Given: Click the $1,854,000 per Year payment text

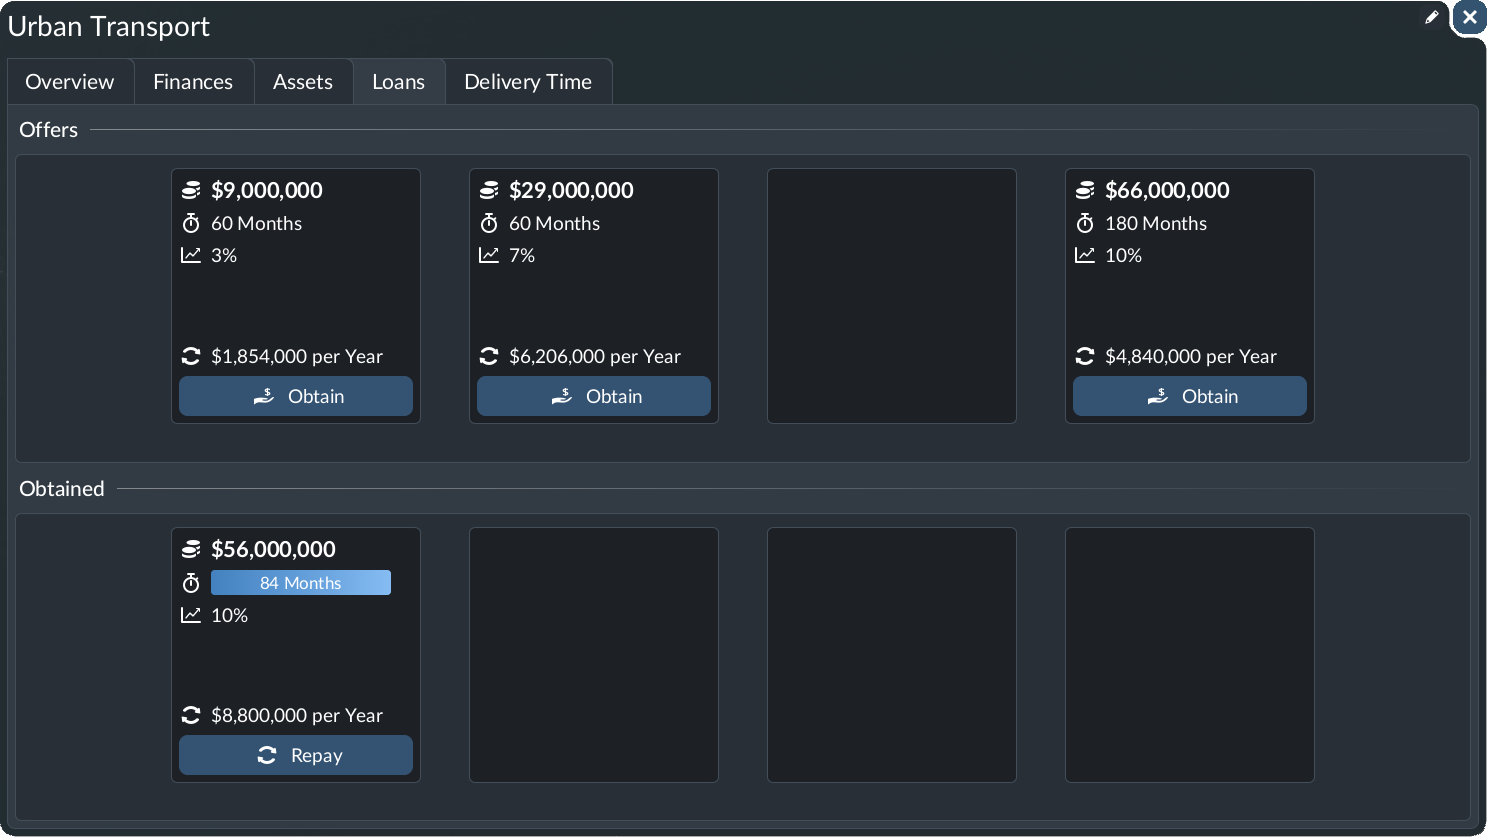Looking at the screenshot, I should (x=297, y=356).
